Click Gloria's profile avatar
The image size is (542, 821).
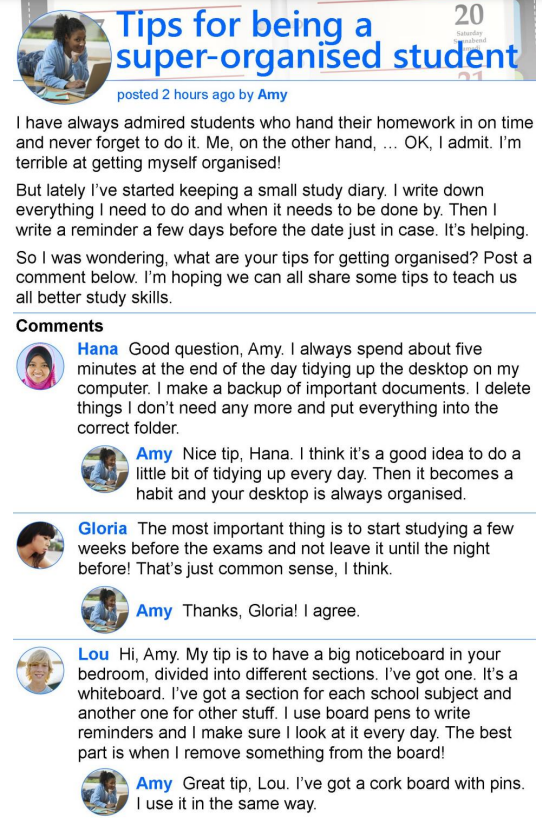[x=40, y=546]
